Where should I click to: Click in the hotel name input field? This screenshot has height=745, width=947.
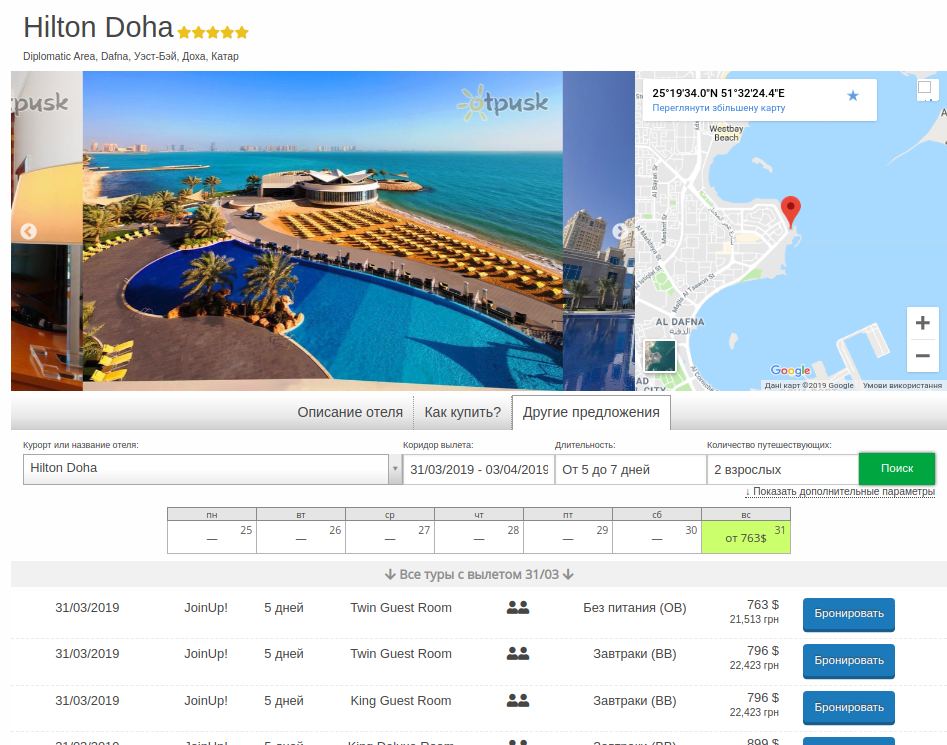click(x=206, y=469)
